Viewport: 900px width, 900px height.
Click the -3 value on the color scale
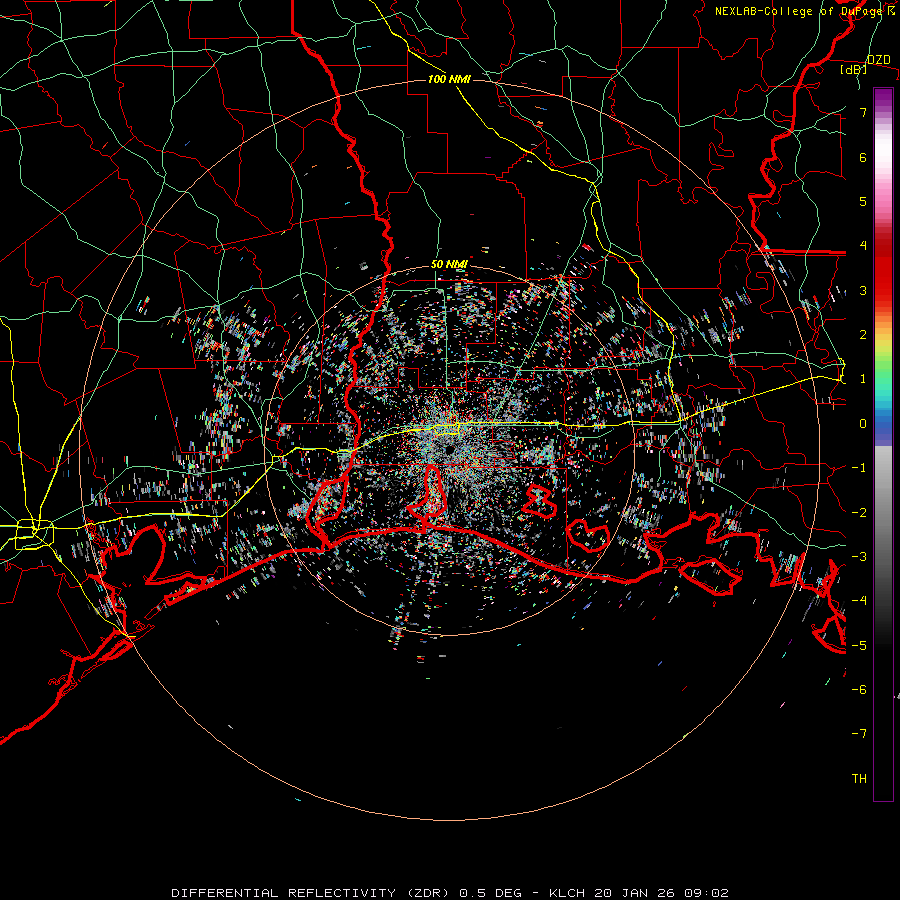pyautogui.click(x=859, y=556)
